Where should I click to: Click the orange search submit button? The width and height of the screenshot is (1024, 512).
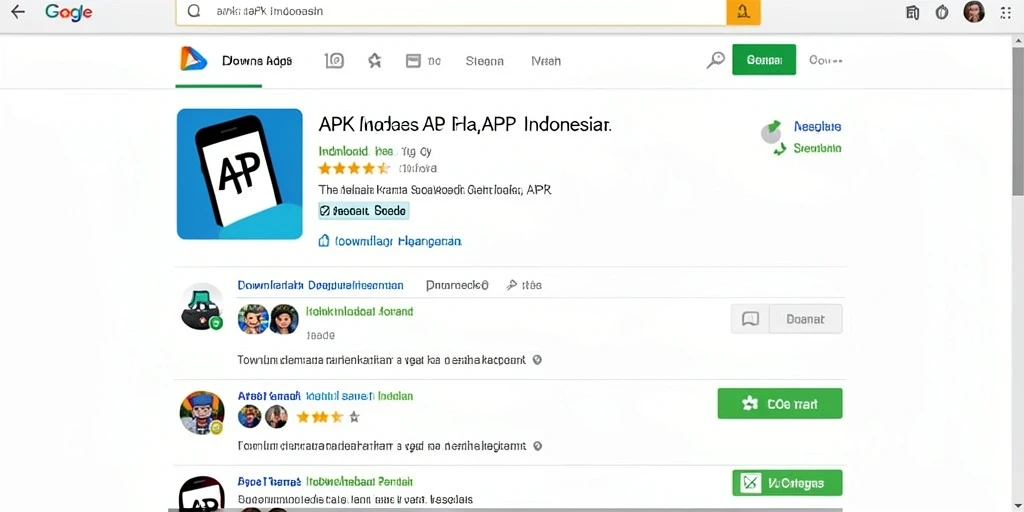pos(743,12)
